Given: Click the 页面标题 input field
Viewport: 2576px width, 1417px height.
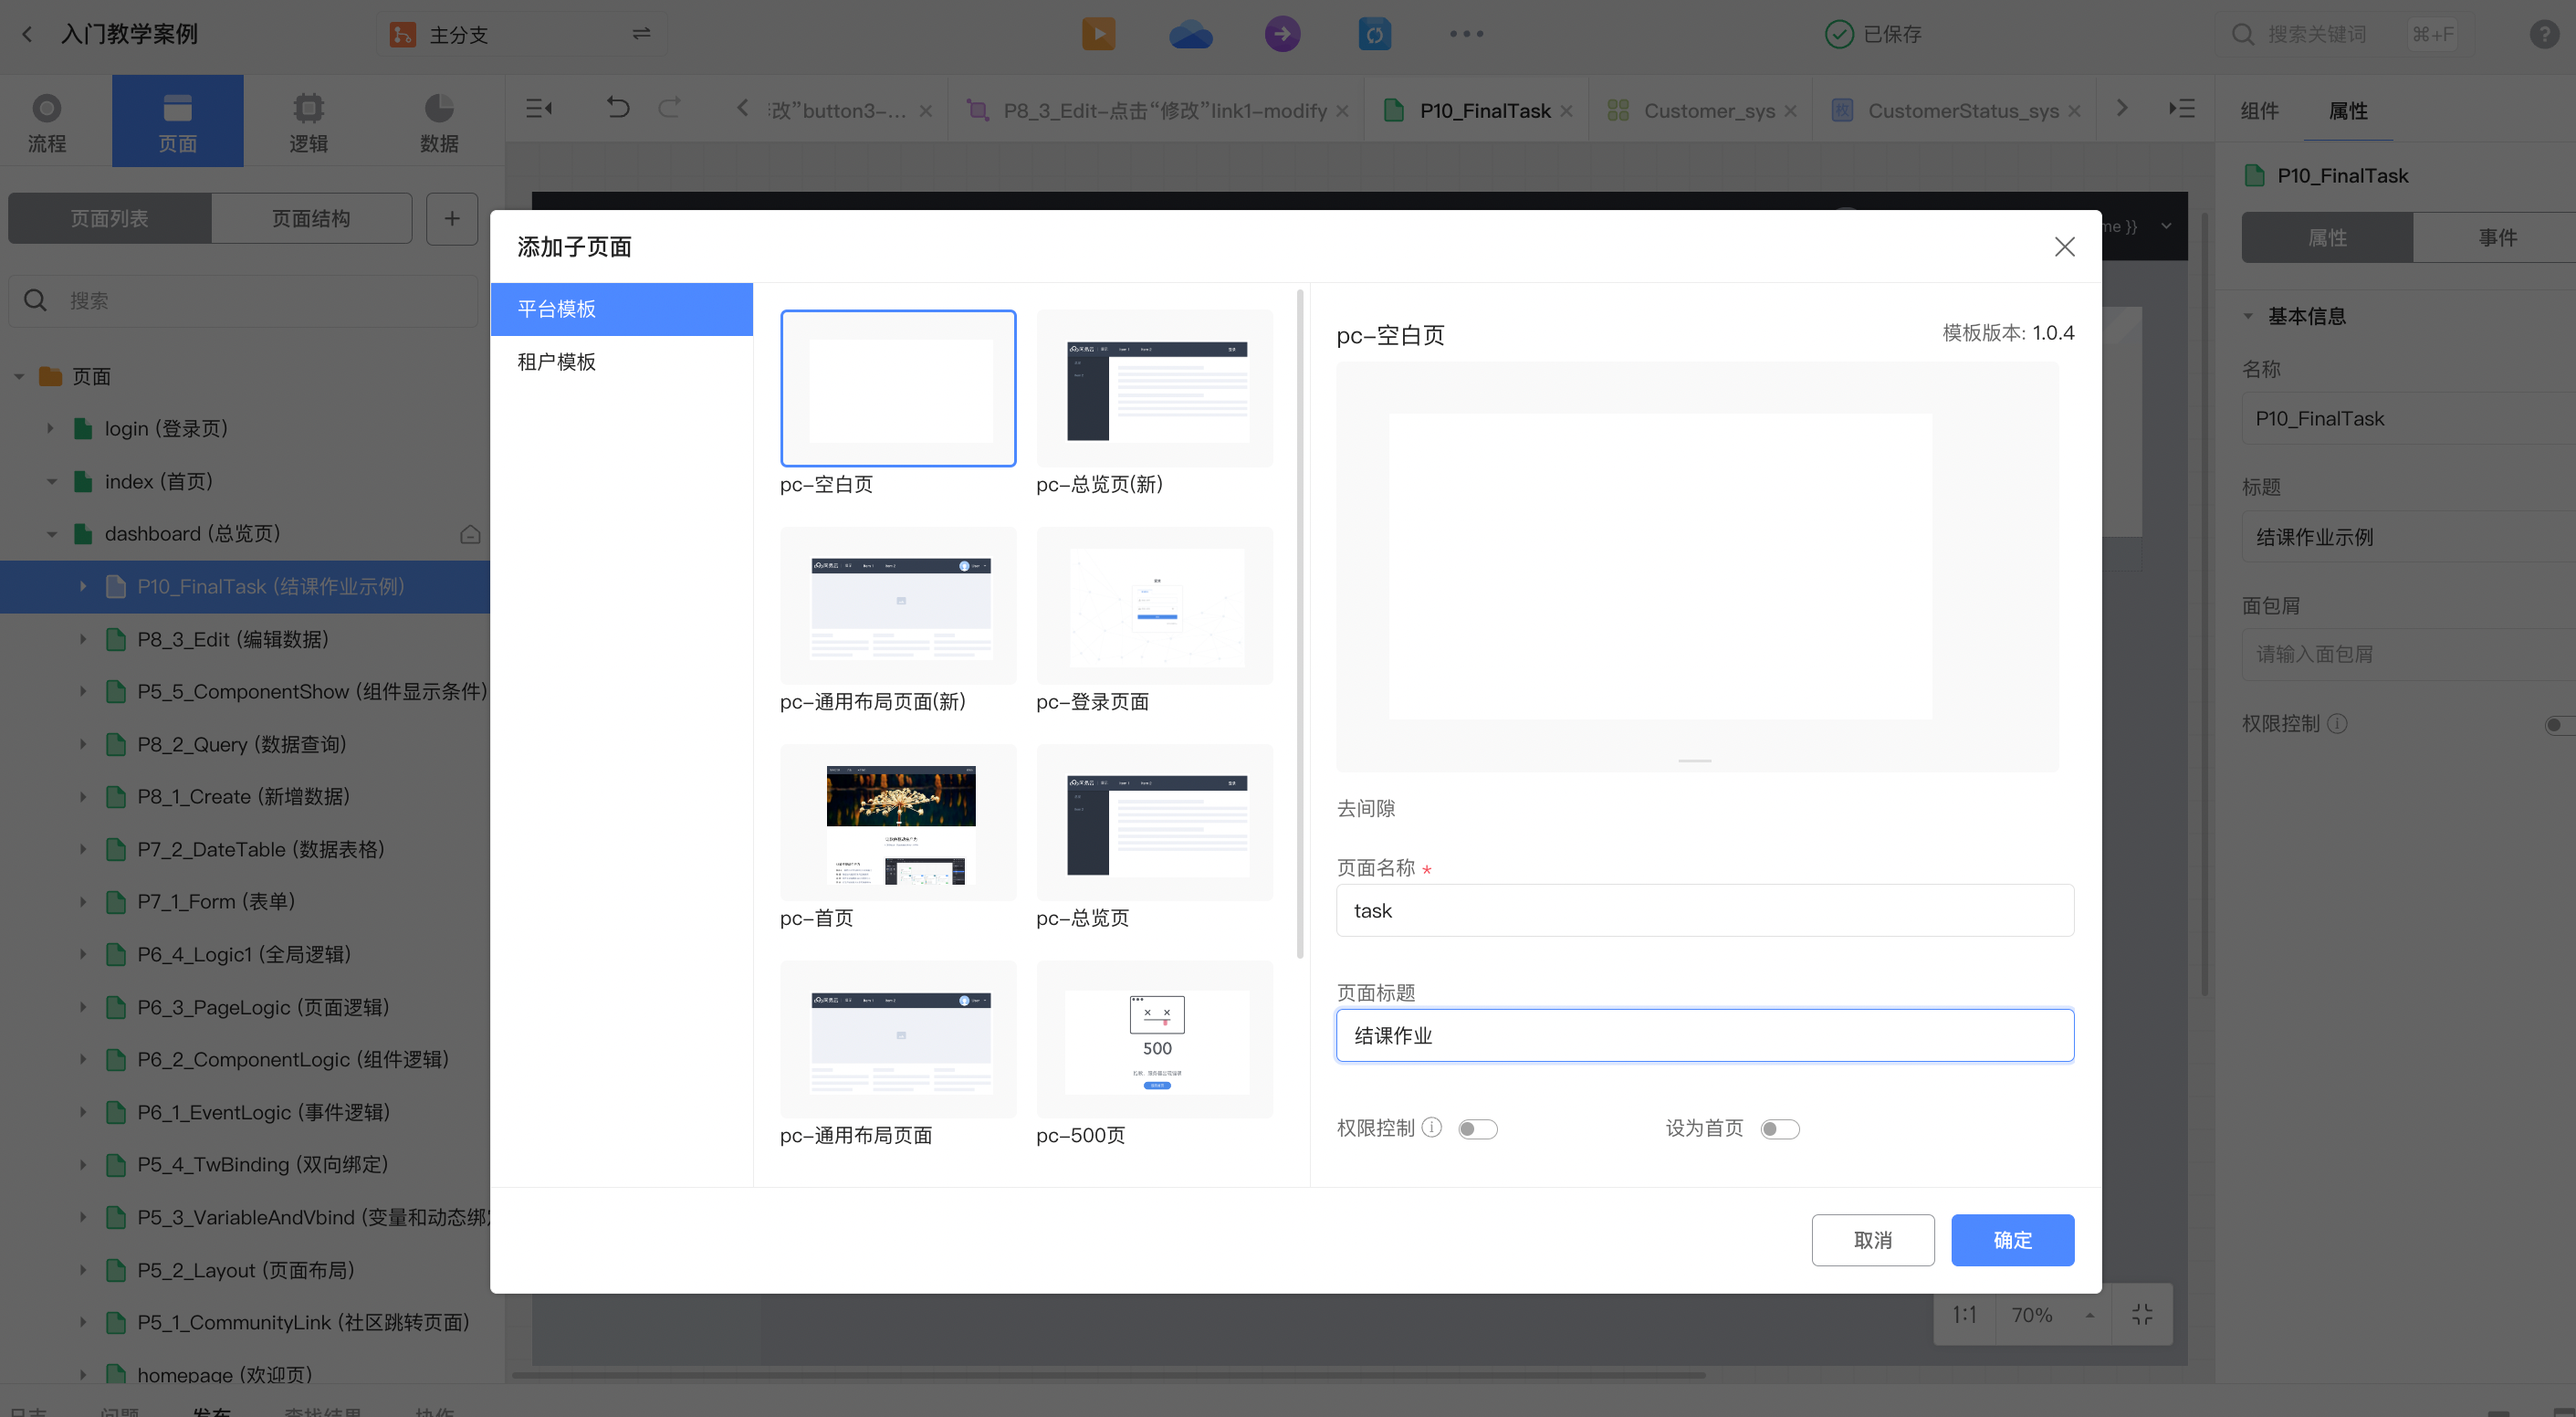Looking at the screenshot, I should [1705, 1035].
